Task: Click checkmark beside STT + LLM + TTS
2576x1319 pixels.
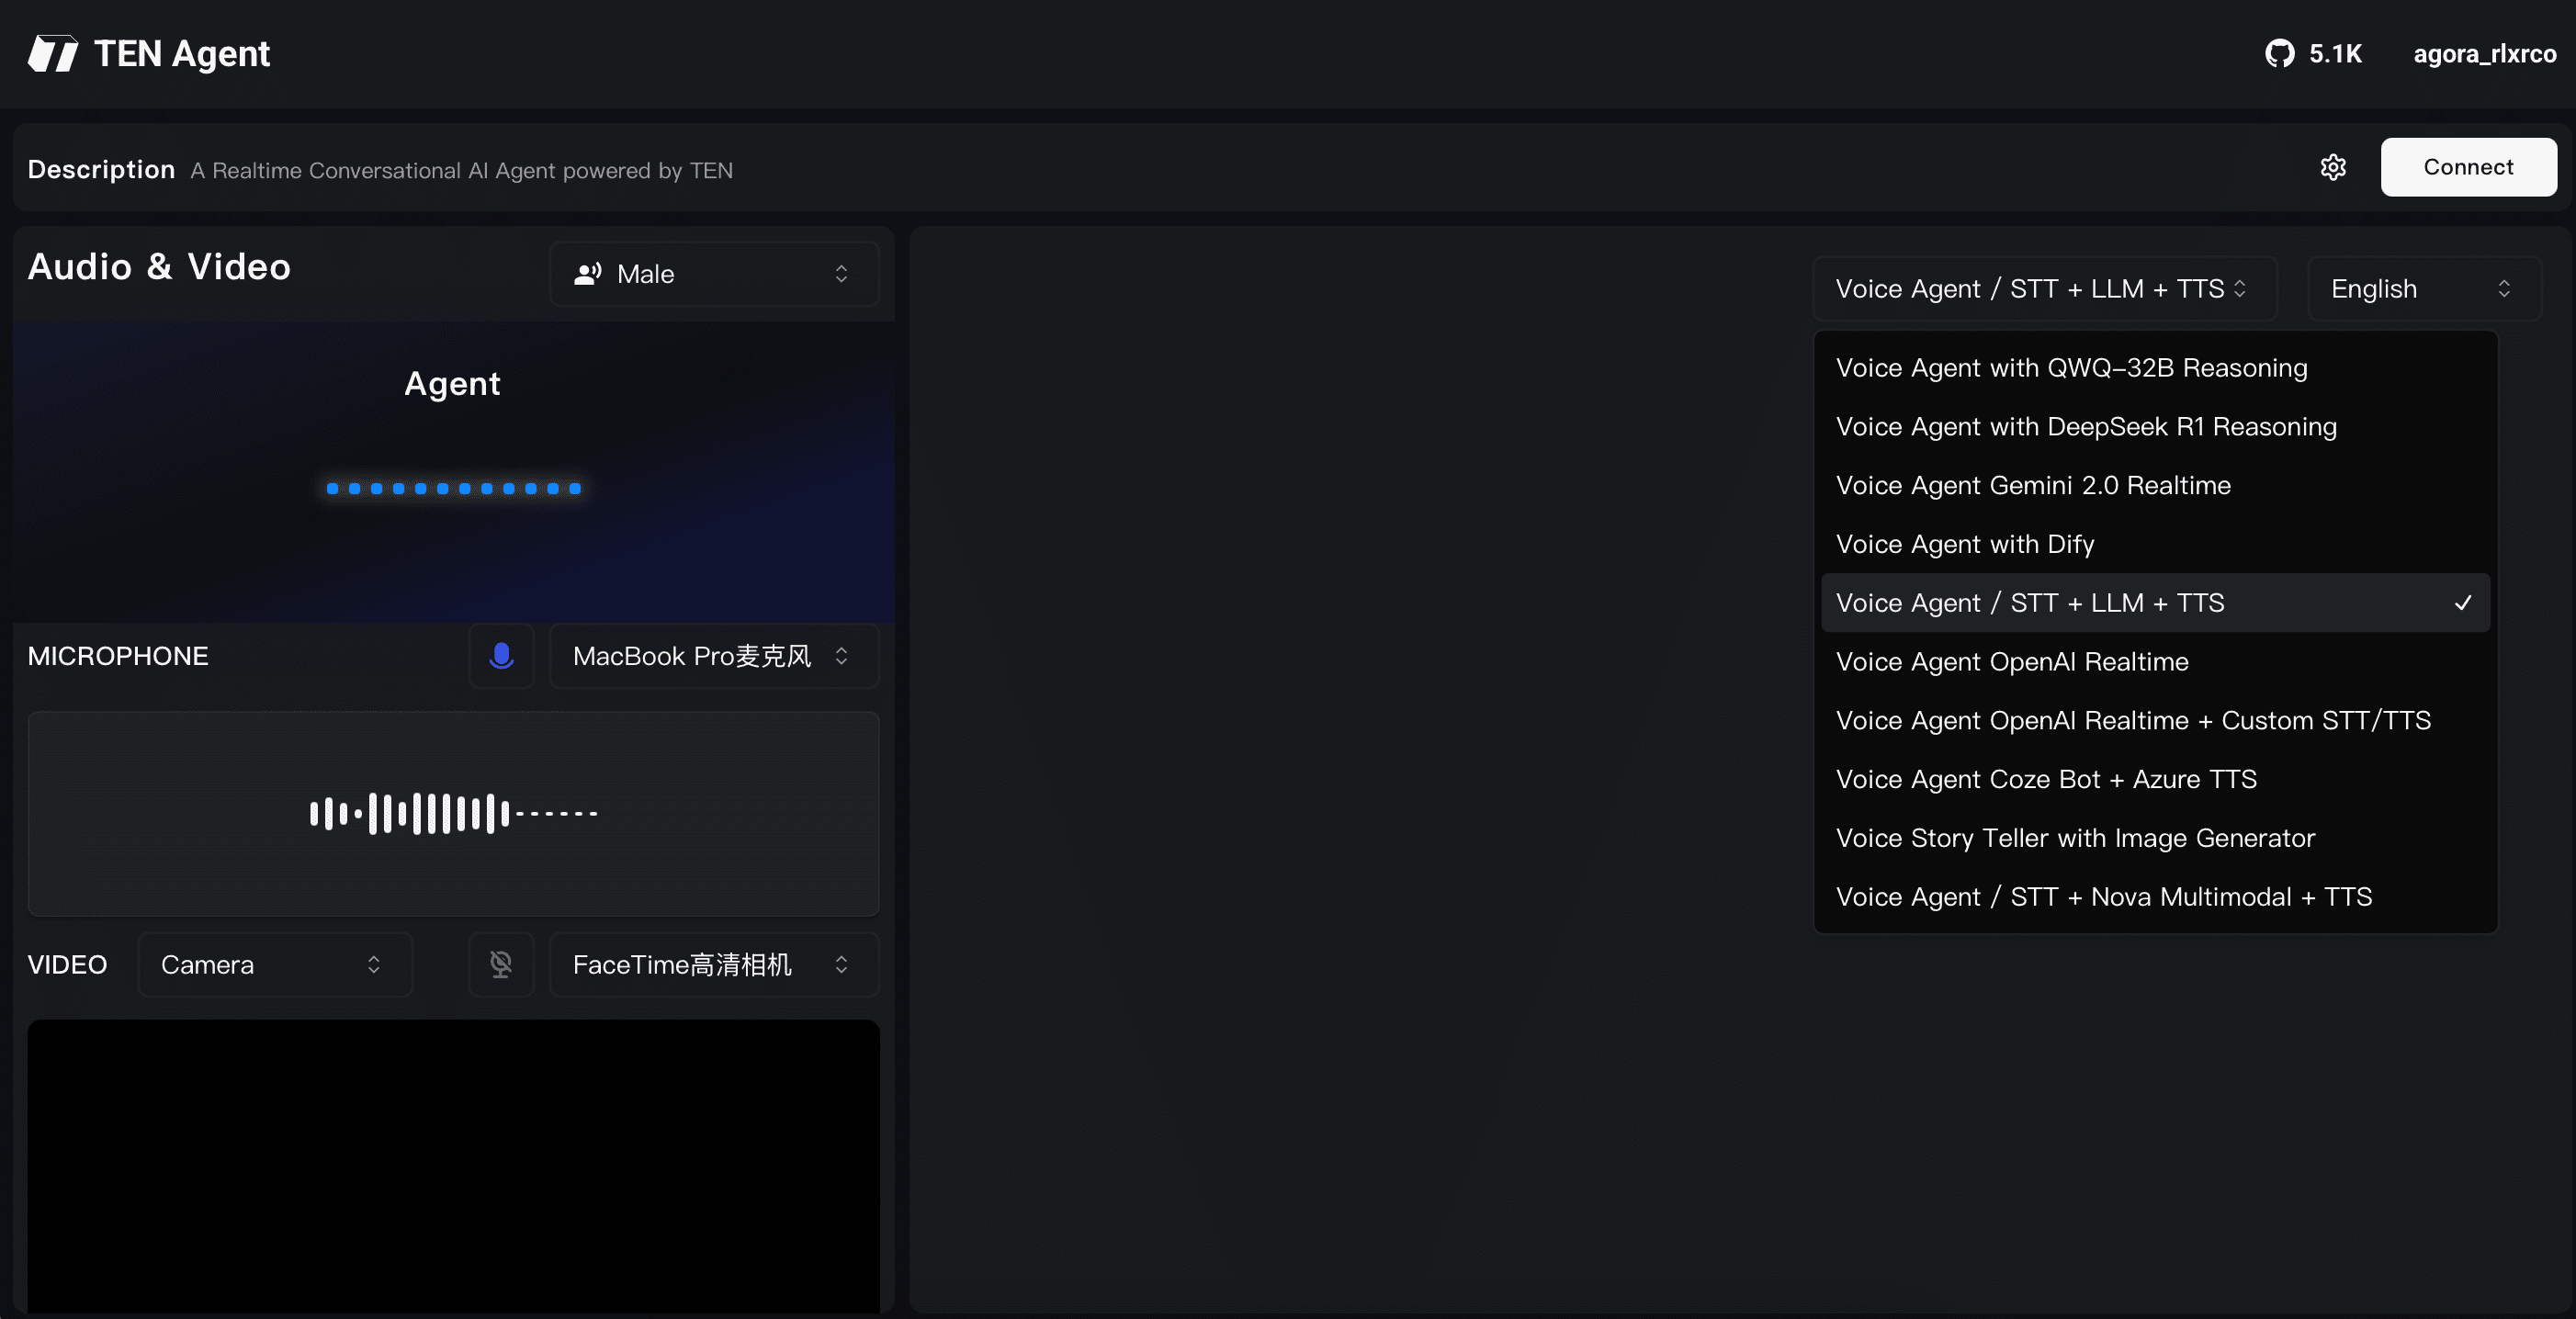Action: click(2463, 603)
